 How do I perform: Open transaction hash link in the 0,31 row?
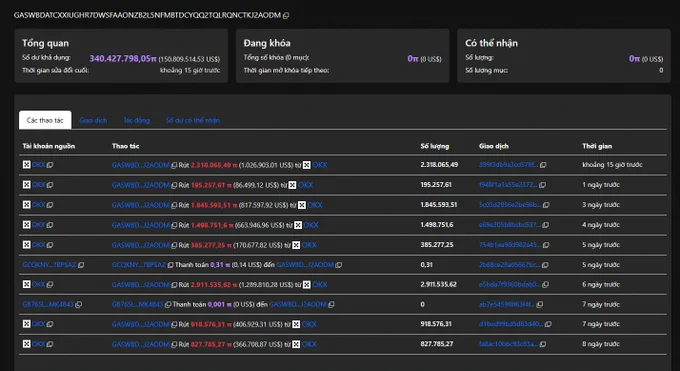pos(510,265)
